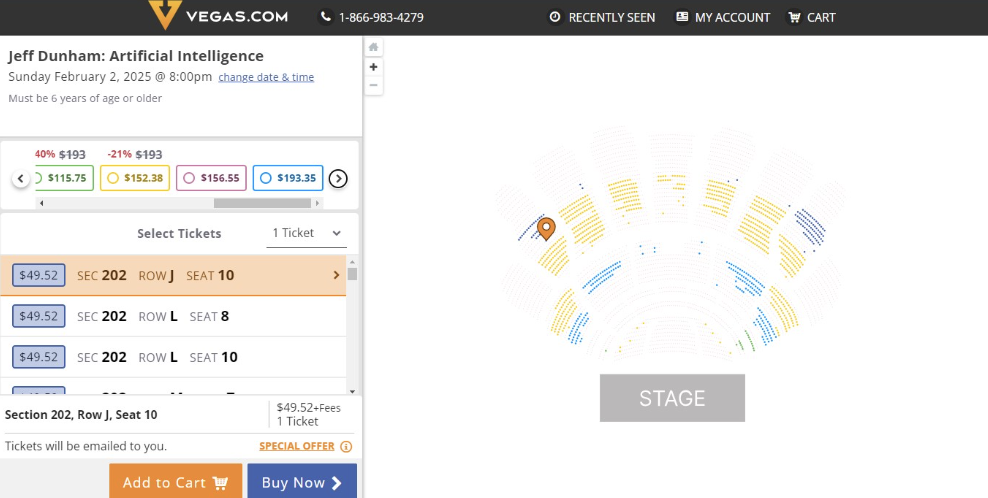Click previous price filter arrow
Screen dimensions: 988x498
[x=21, y=178]
